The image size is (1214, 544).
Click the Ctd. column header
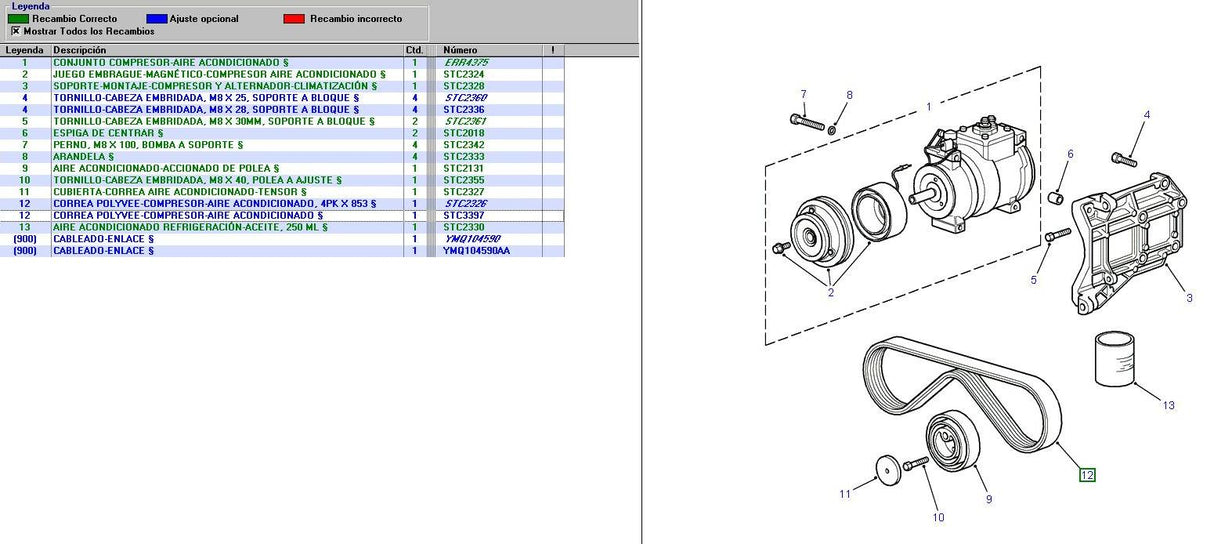(x=414, y=50)
